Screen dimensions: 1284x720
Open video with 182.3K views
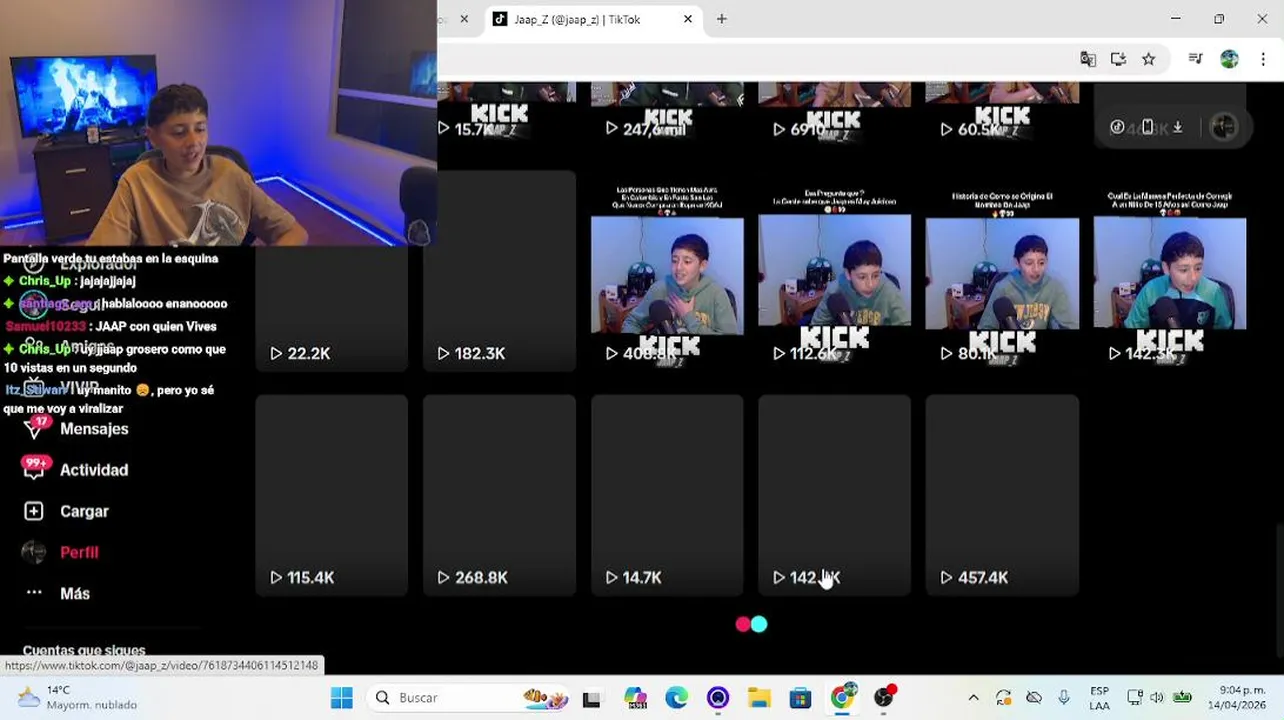[x=499, y=271]
